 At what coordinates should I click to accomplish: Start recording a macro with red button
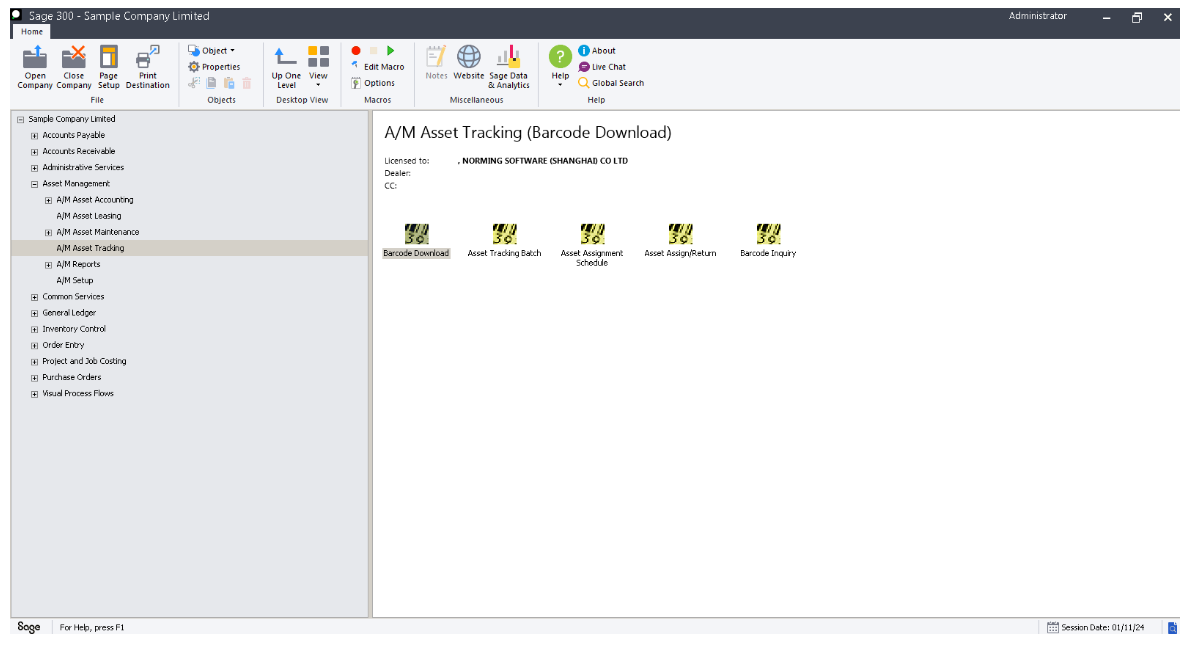point(356,50)
